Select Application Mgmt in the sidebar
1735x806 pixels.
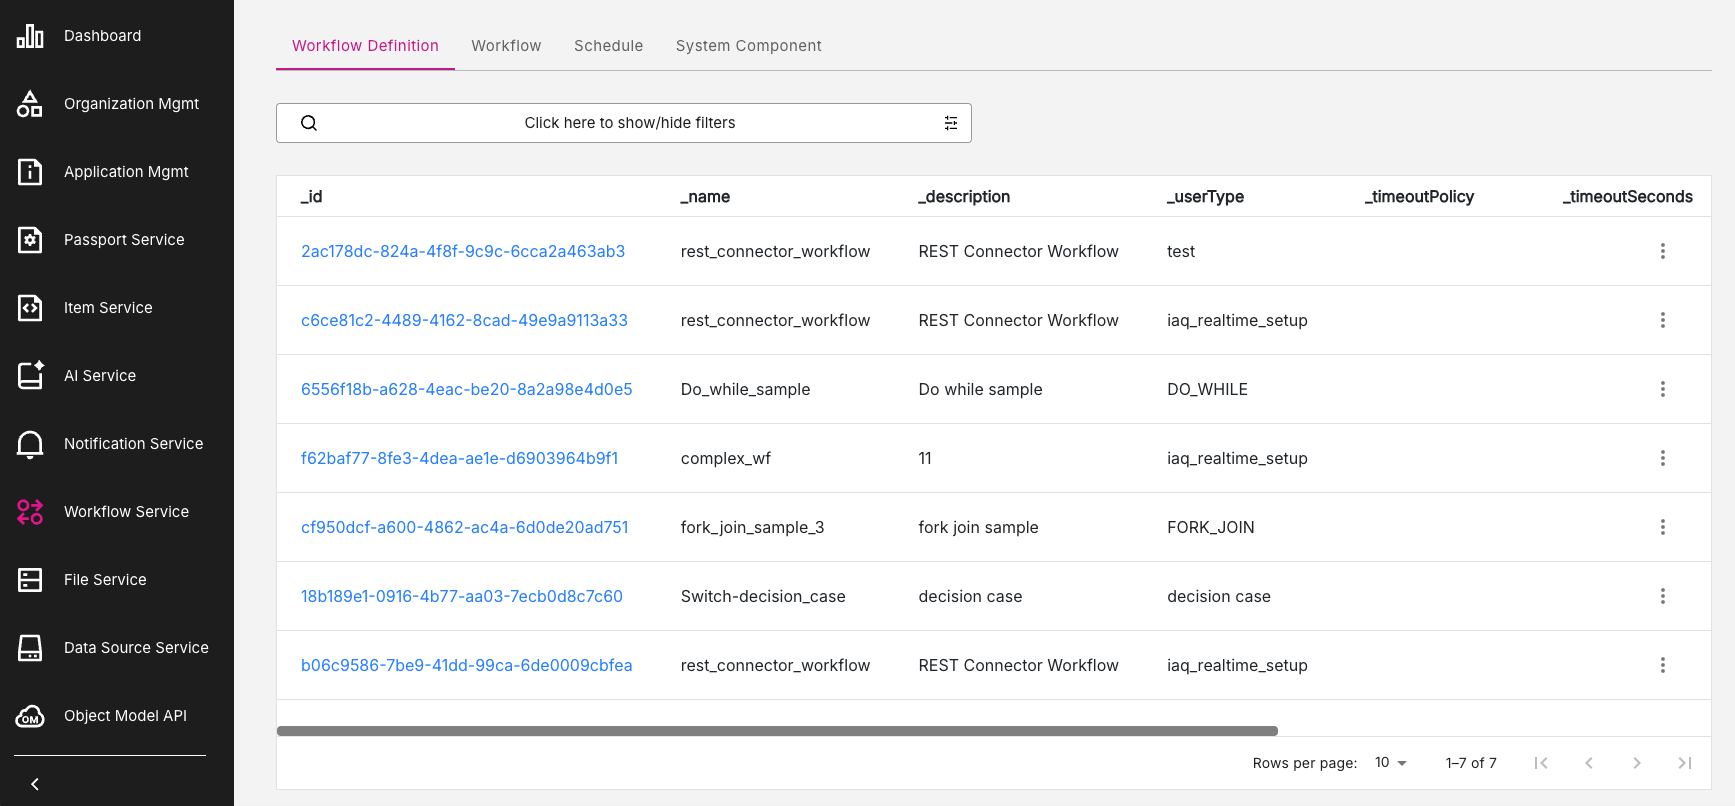pyautogui.click(x=126, y=172)
